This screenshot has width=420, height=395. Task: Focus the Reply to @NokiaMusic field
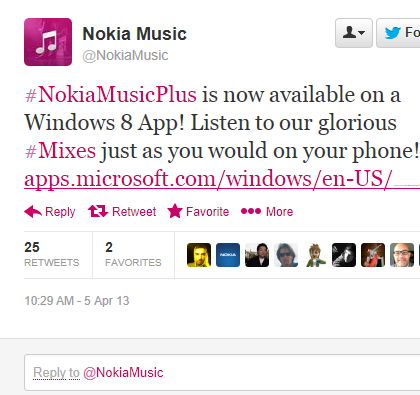coord(222,372)
